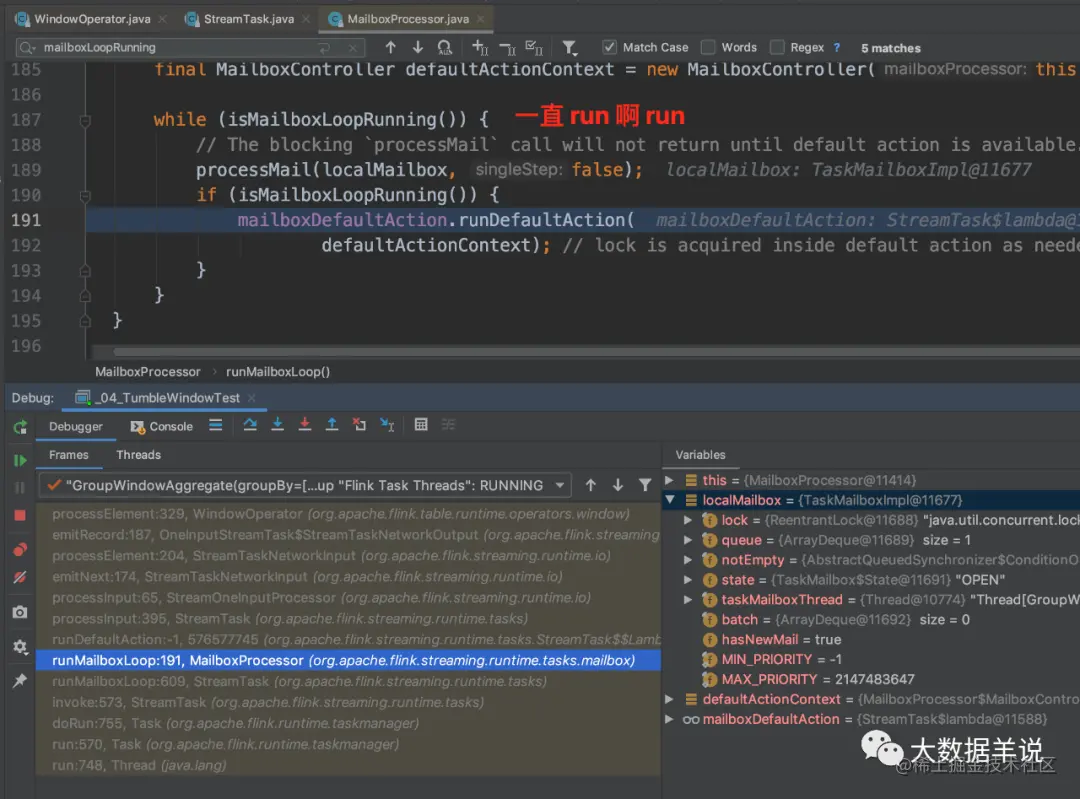Click the Evaluate Expression calculator icon

[x=421, y=425]
